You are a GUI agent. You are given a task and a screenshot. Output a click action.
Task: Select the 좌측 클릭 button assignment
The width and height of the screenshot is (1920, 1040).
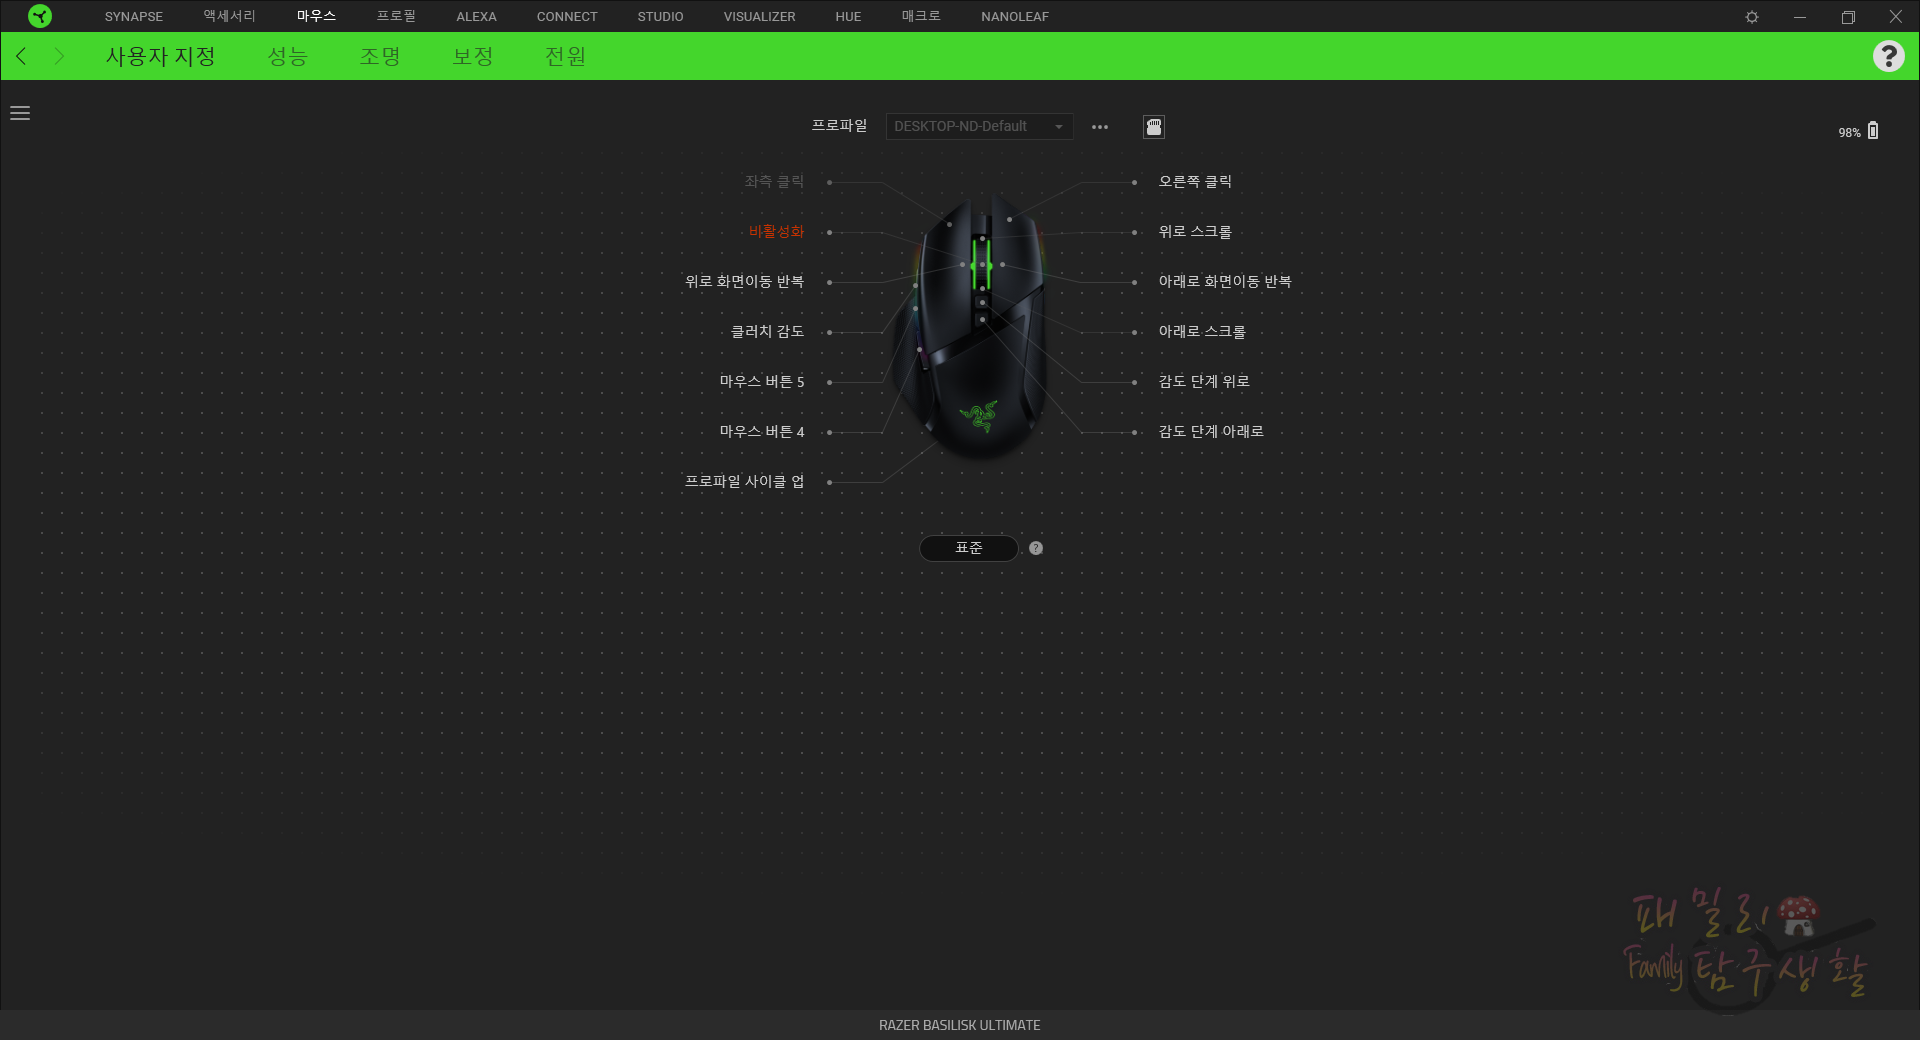pos(774,182)
